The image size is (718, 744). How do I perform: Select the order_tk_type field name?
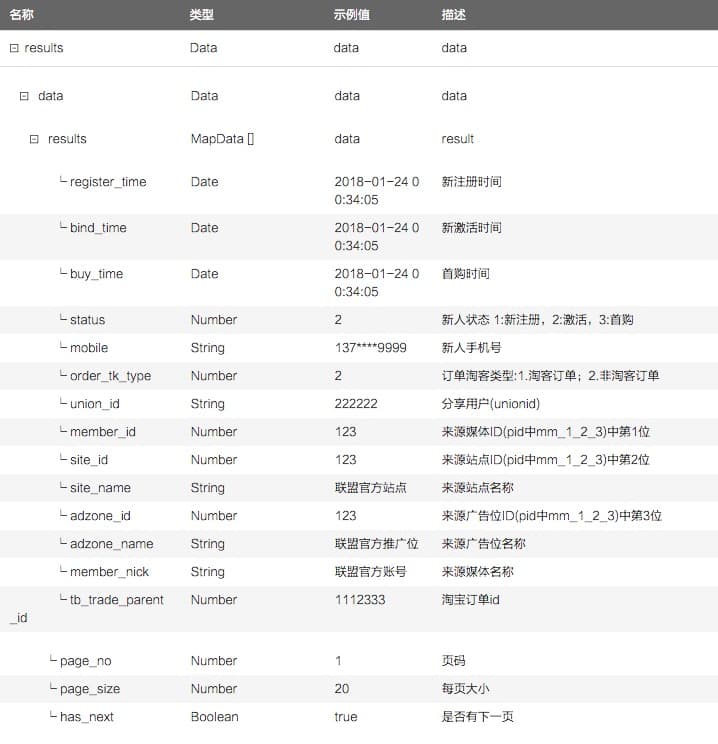[110, 376]
